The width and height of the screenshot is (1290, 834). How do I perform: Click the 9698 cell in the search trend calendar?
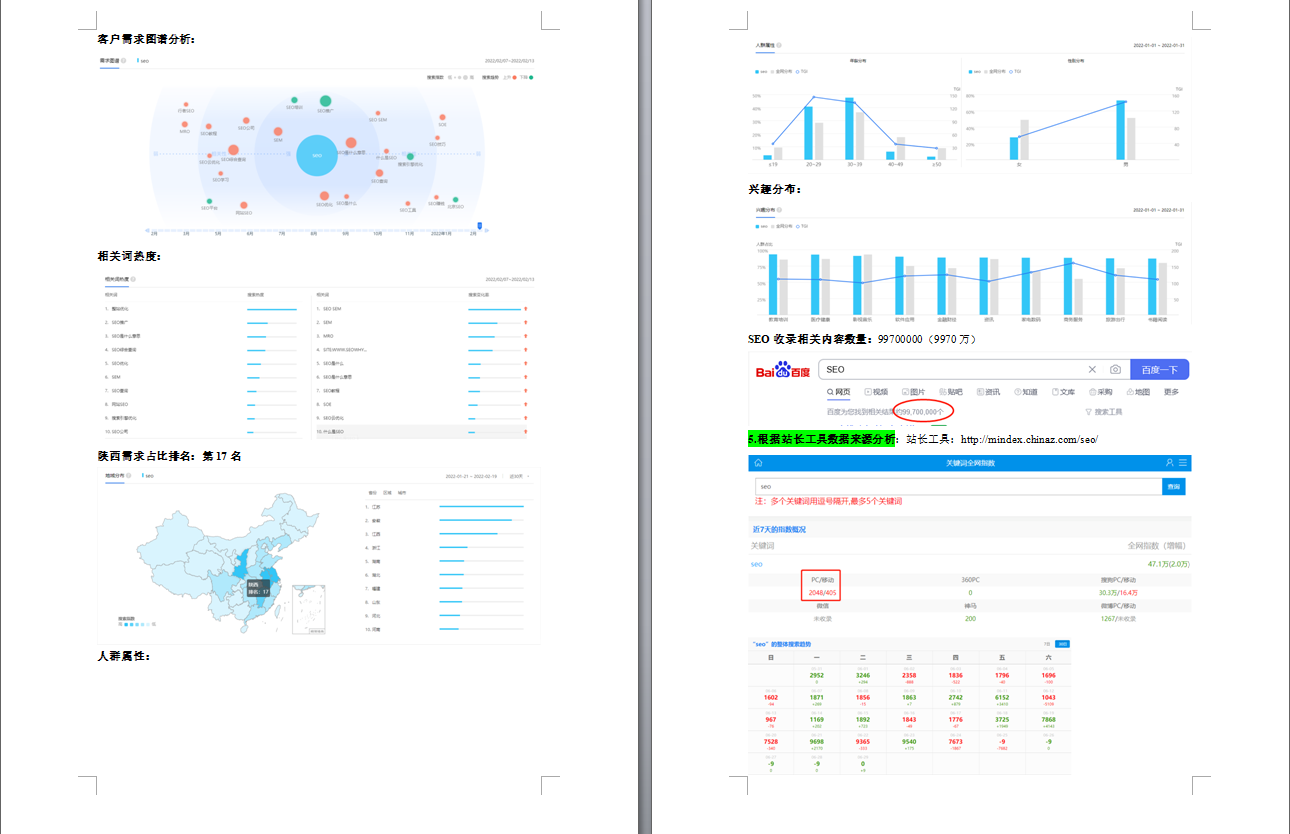817,743
